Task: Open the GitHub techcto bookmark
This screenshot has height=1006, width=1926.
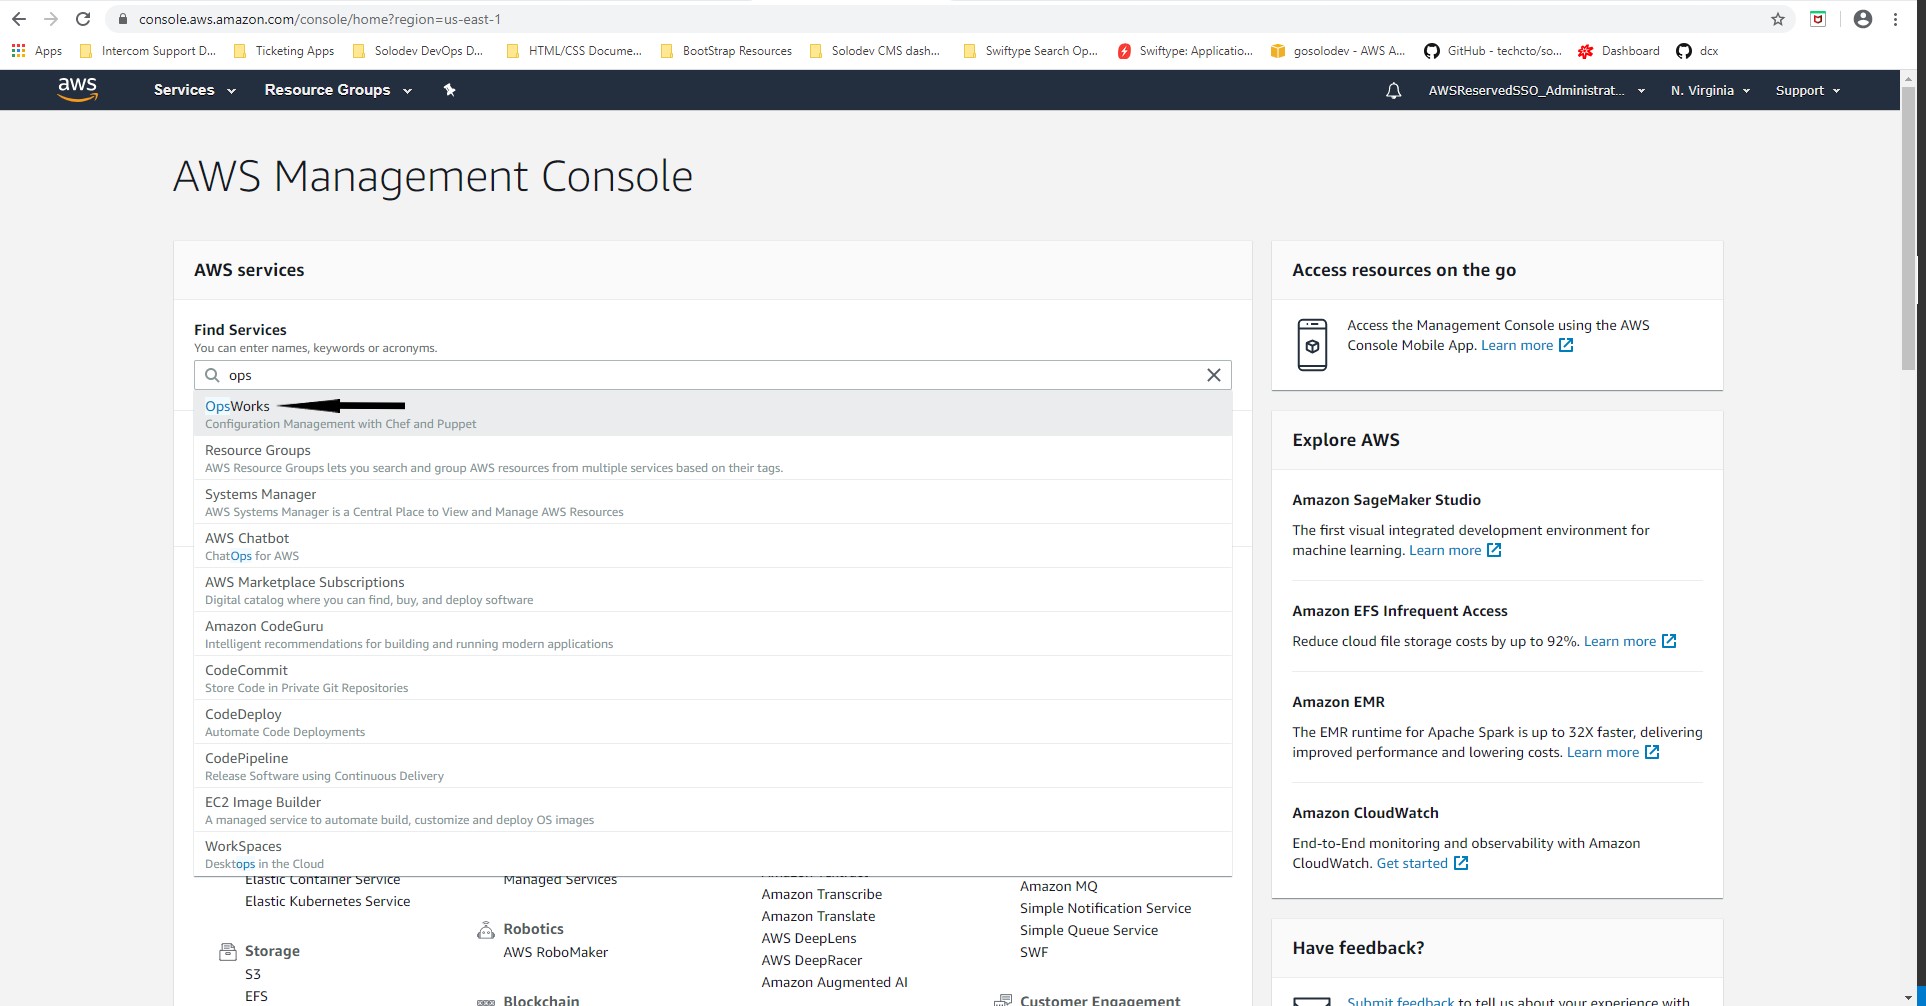Action: point(1493,51)
